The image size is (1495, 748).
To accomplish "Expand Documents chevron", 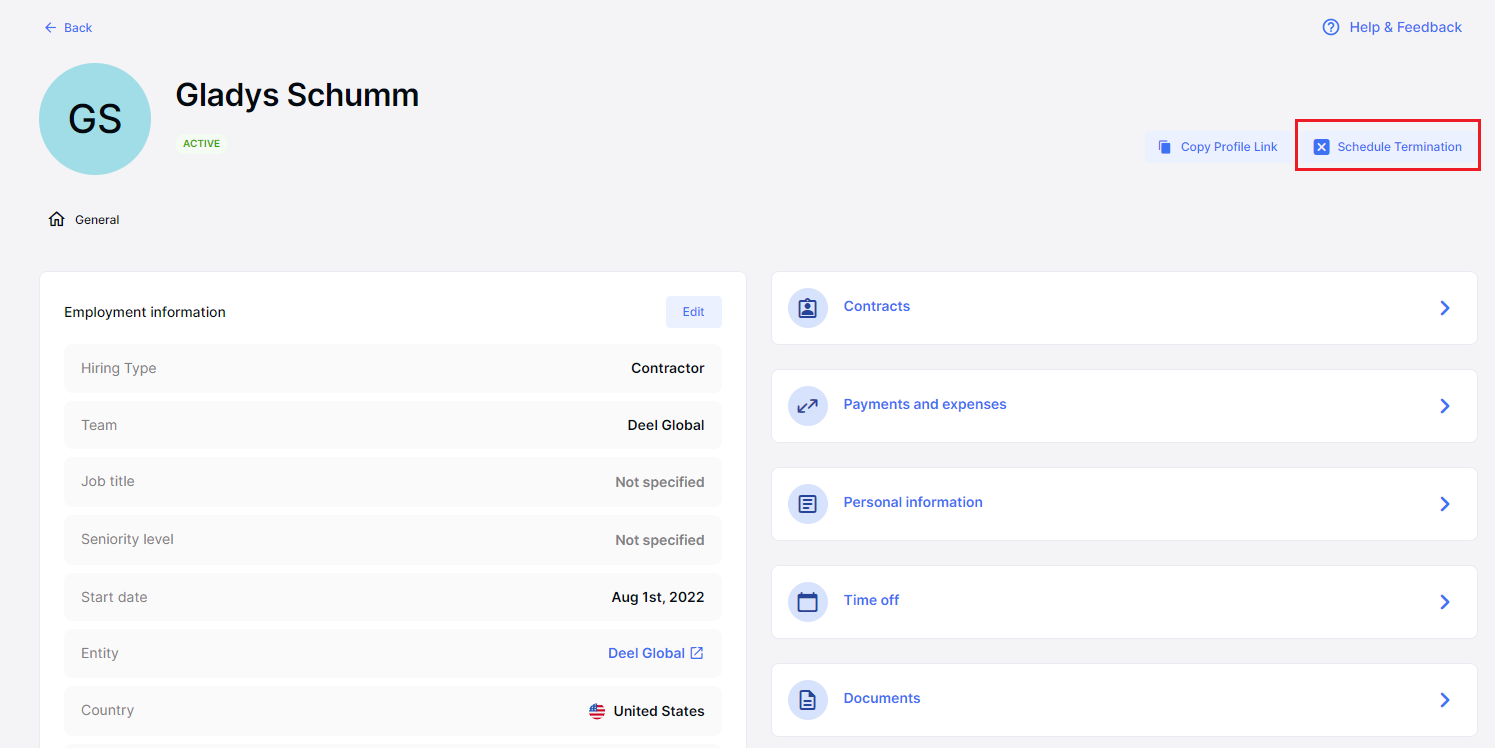I will 1445,700.
